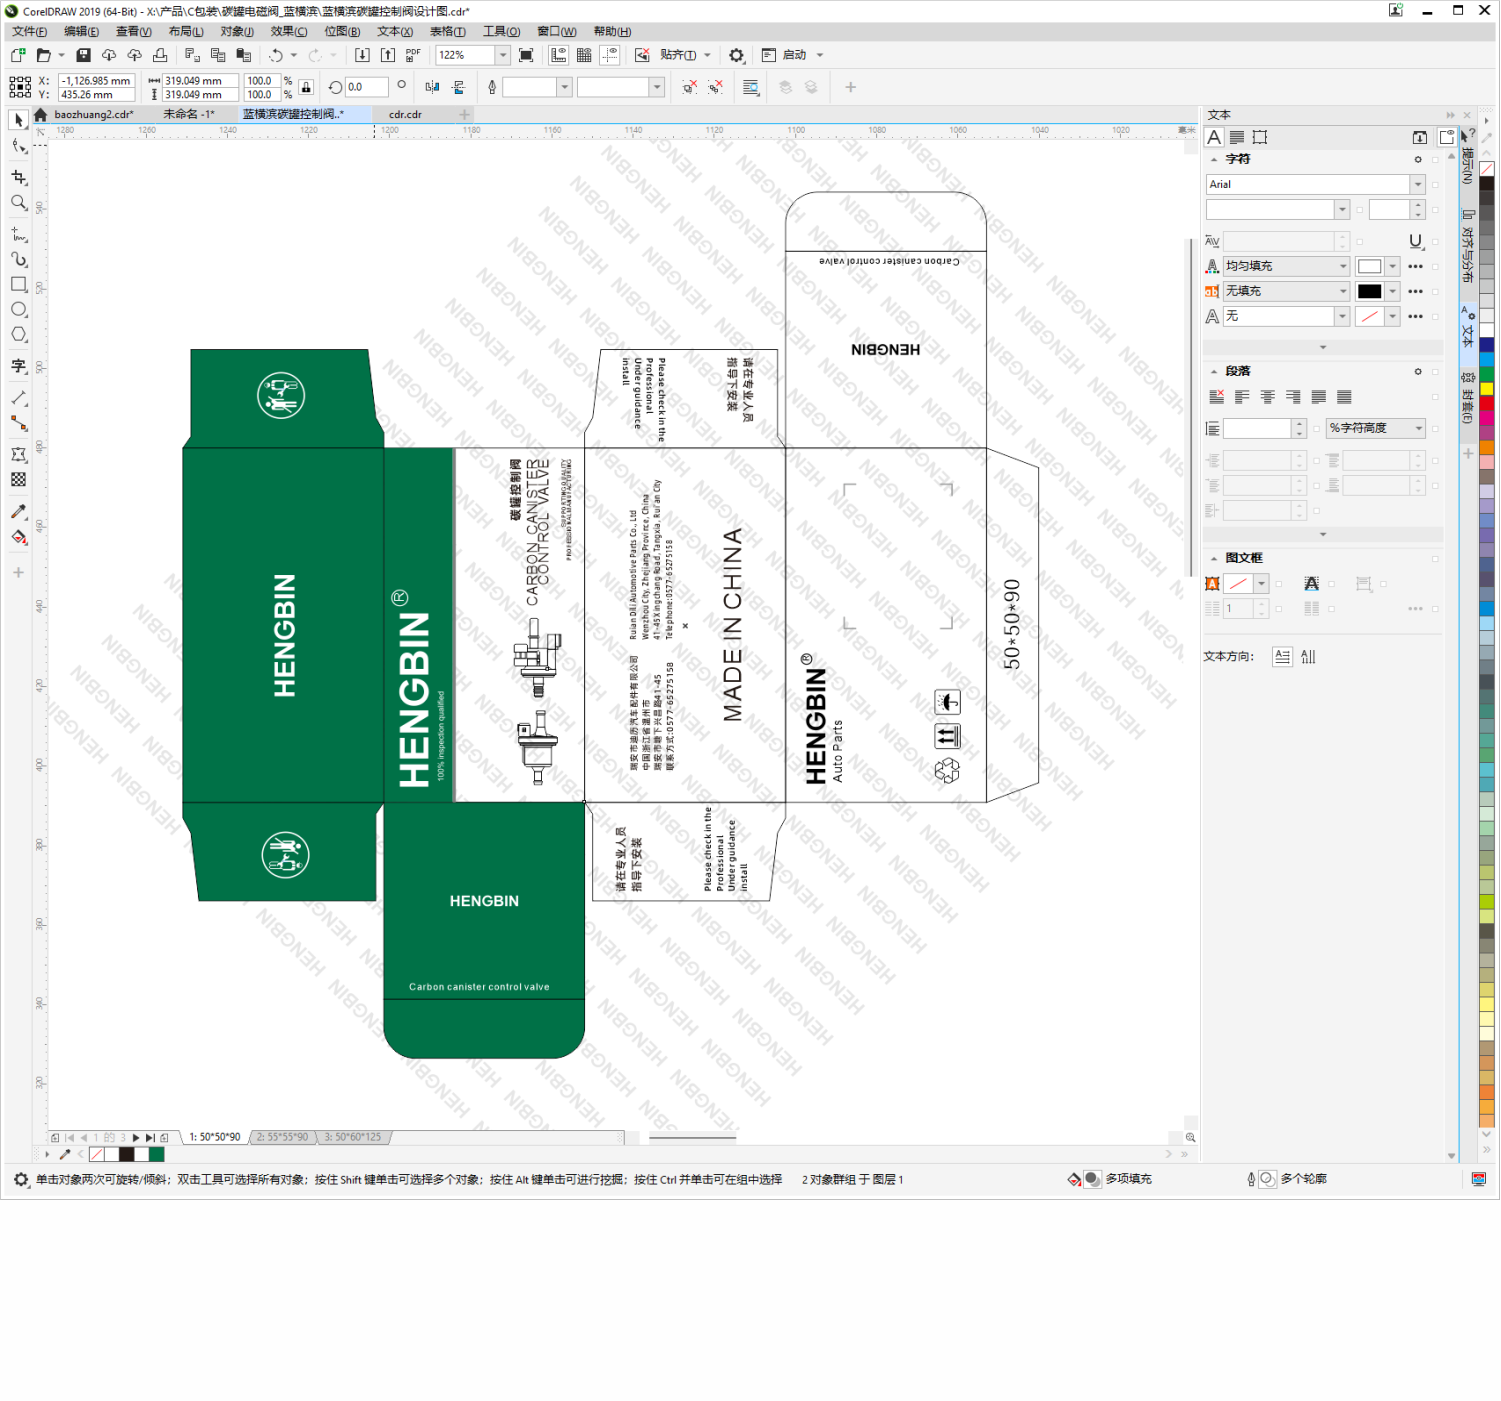Select the Zoom magnifier tool
Screen dimensions: 1501x1401
(x=18, y=203)
